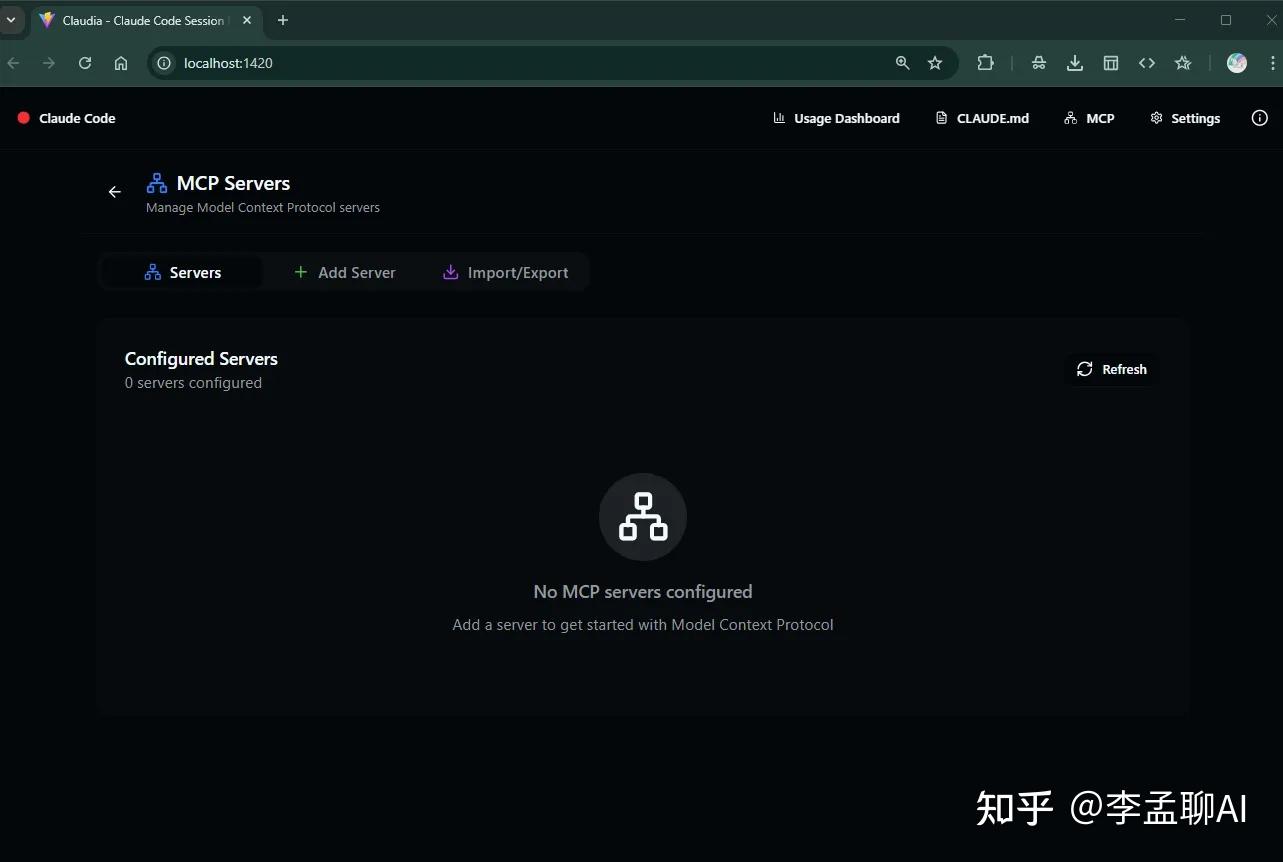Image resolution: width=1283 pixels, height=862 pixels.
Task: Click the back arrow beside MCP Servers title
Action: [114, 191]
